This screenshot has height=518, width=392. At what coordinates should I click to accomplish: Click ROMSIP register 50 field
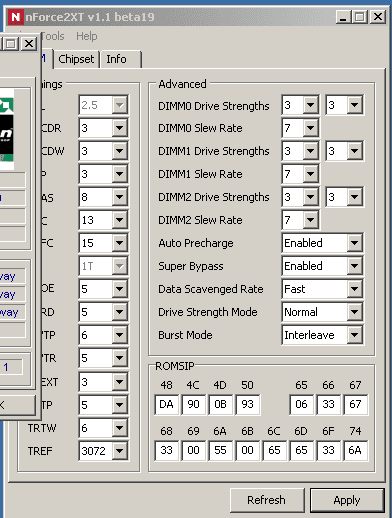(x=248, y=405)
